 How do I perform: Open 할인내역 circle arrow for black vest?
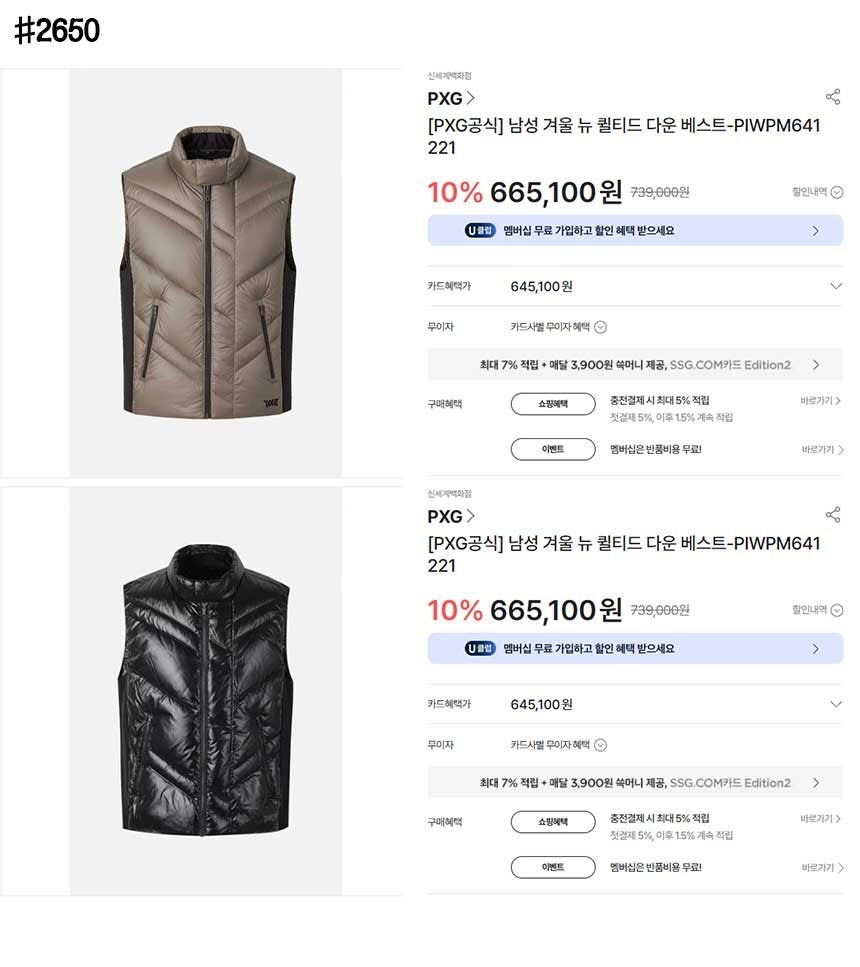[x=837, y=610]
